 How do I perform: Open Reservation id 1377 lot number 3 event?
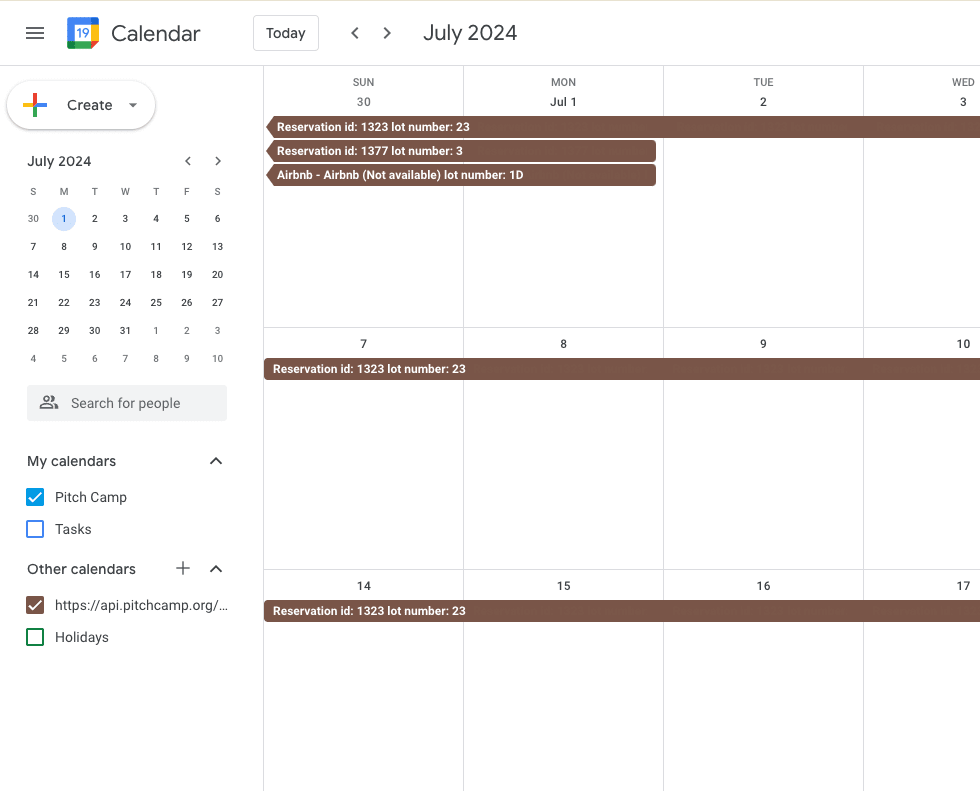pos(461,151)
